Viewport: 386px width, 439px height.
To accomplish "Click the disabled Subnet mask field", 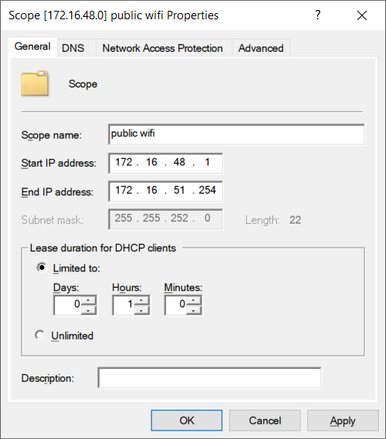I will pyautogui.click(x=166, y=219).
